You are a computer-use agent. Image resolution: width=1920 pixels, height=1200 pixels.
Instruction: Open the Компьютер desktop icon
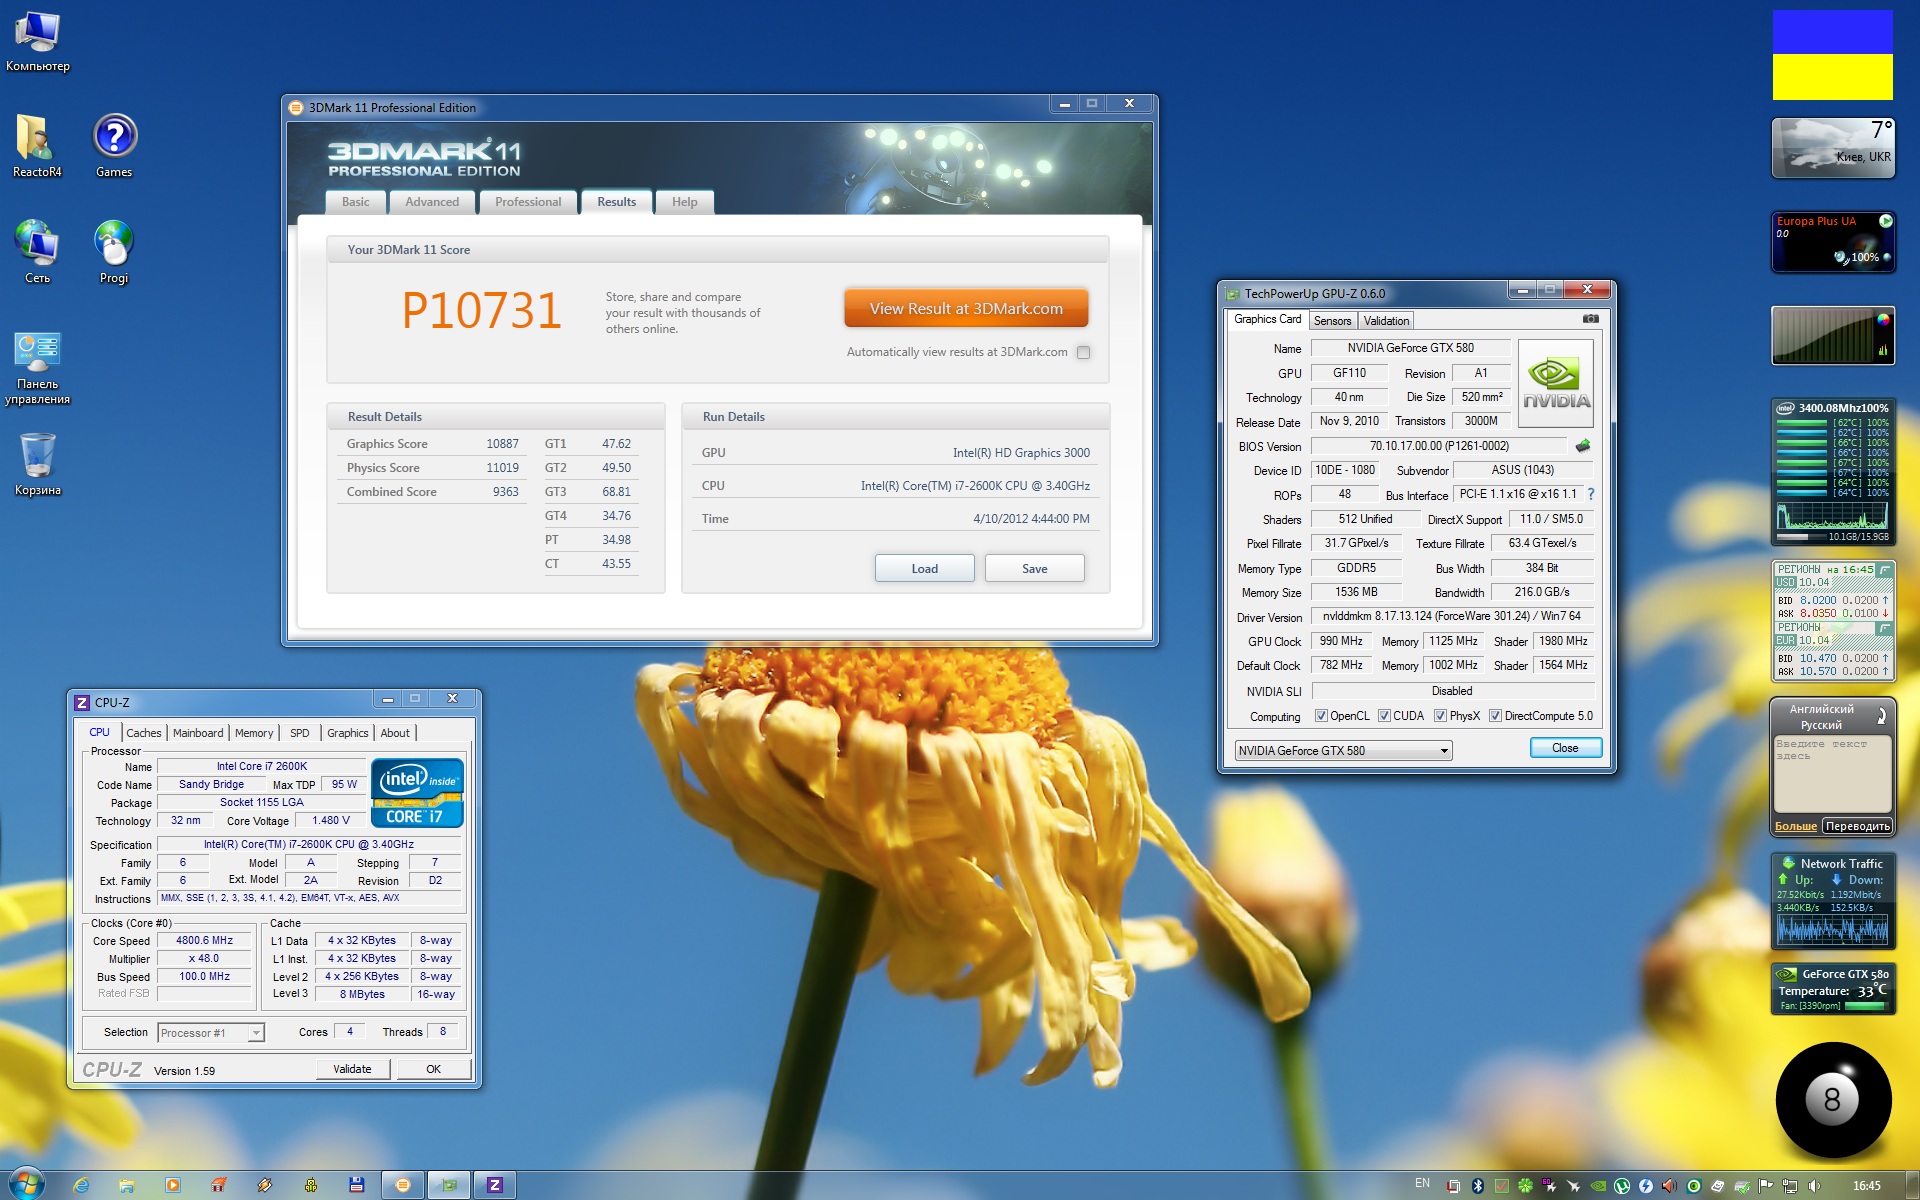pos(38,42)
